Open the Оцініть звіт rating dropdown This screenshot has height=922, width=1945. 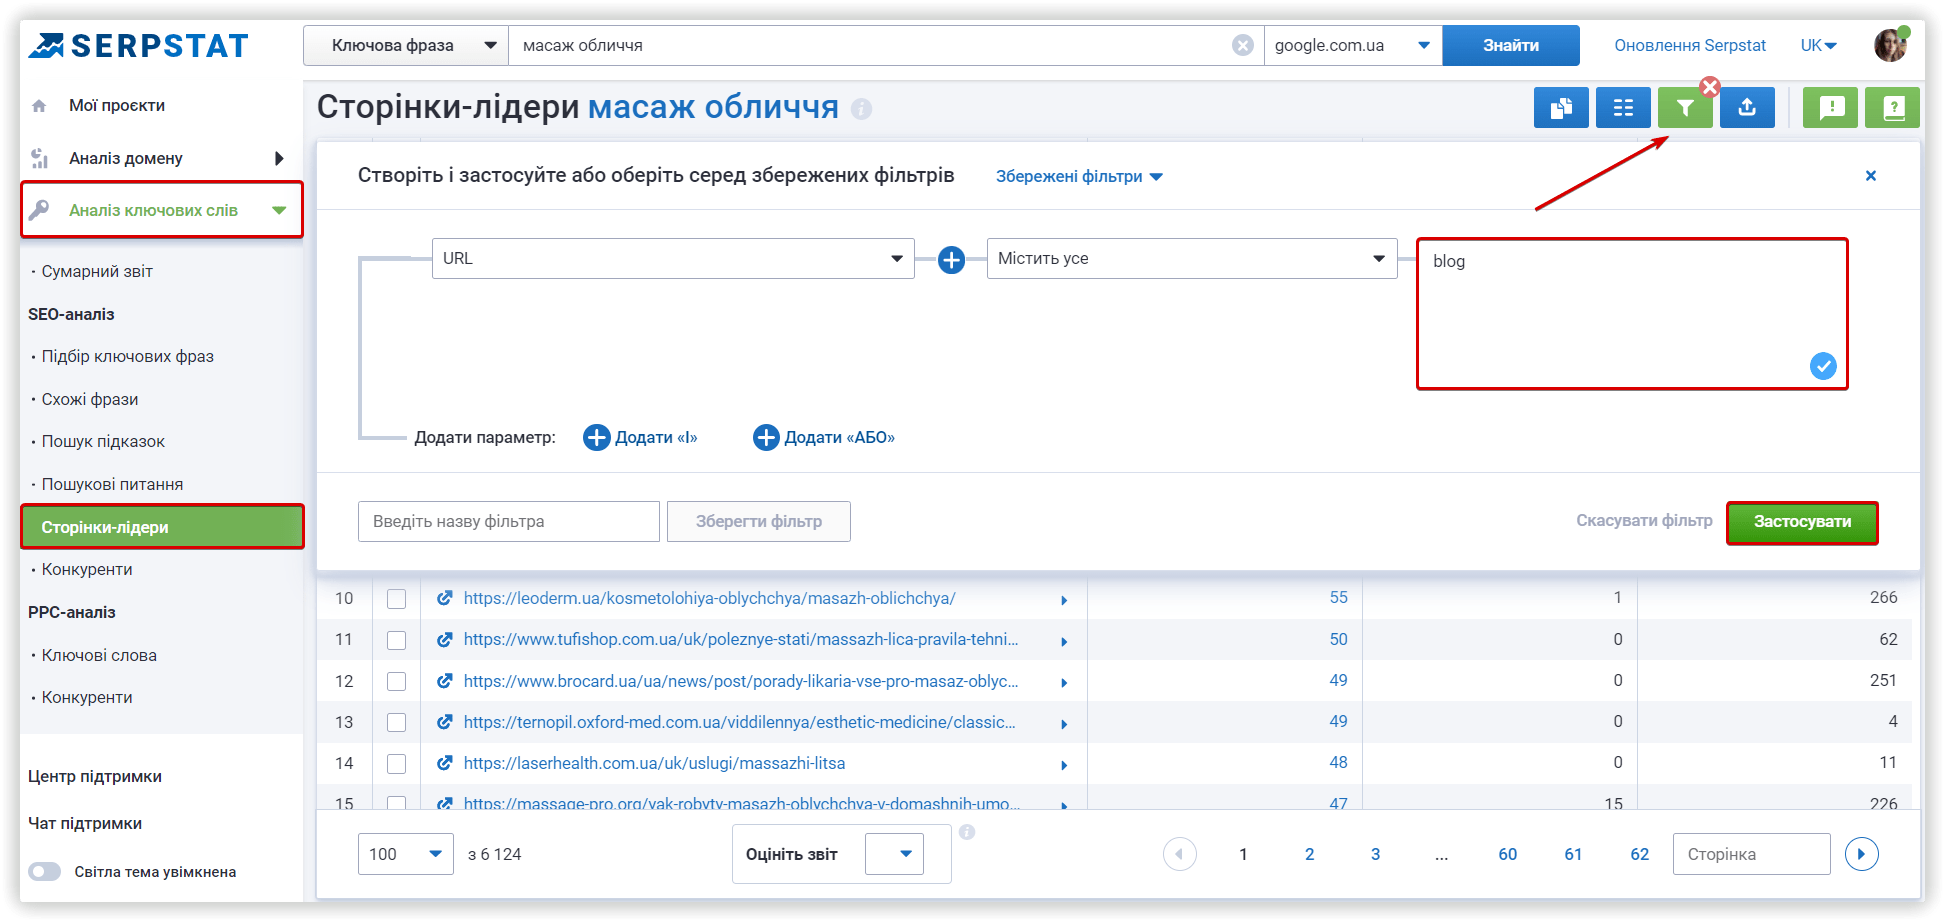[x=894, y=854]
